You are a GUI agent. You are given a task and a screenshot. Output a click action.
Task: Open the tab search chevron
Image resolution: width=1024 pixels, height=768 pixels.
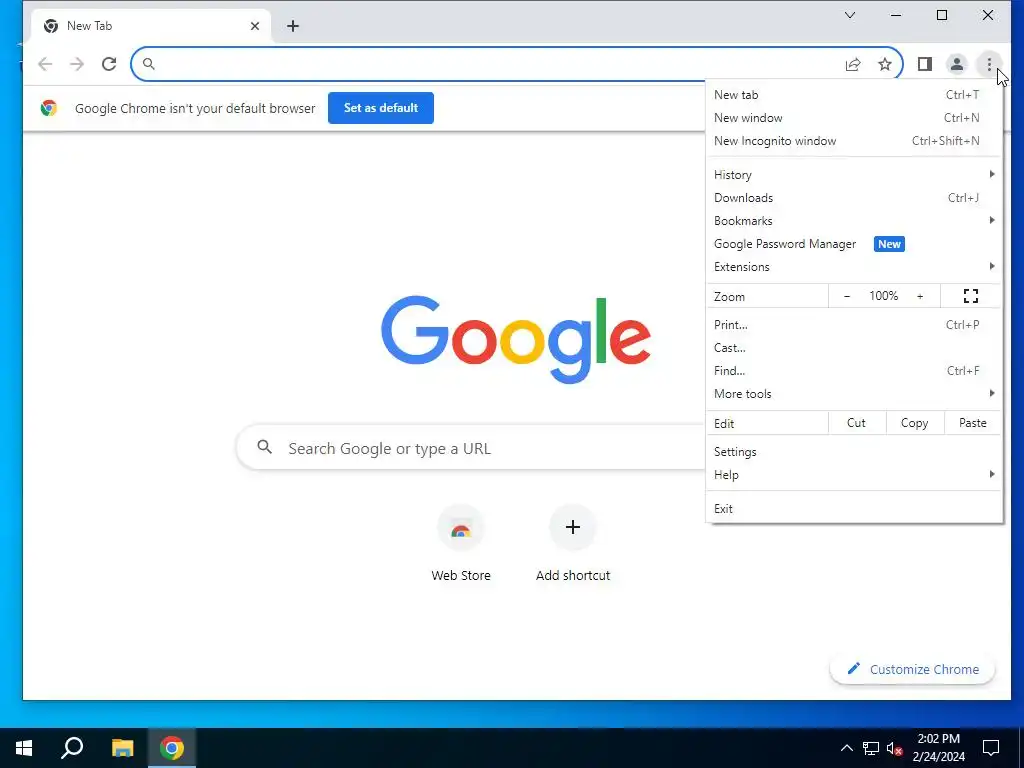(x=850, y=15)
